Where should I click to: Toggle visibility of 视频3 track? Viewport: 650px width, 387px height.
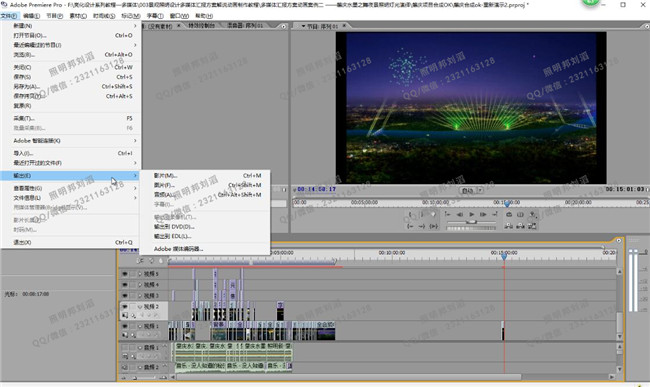click(x=124, y=295)
